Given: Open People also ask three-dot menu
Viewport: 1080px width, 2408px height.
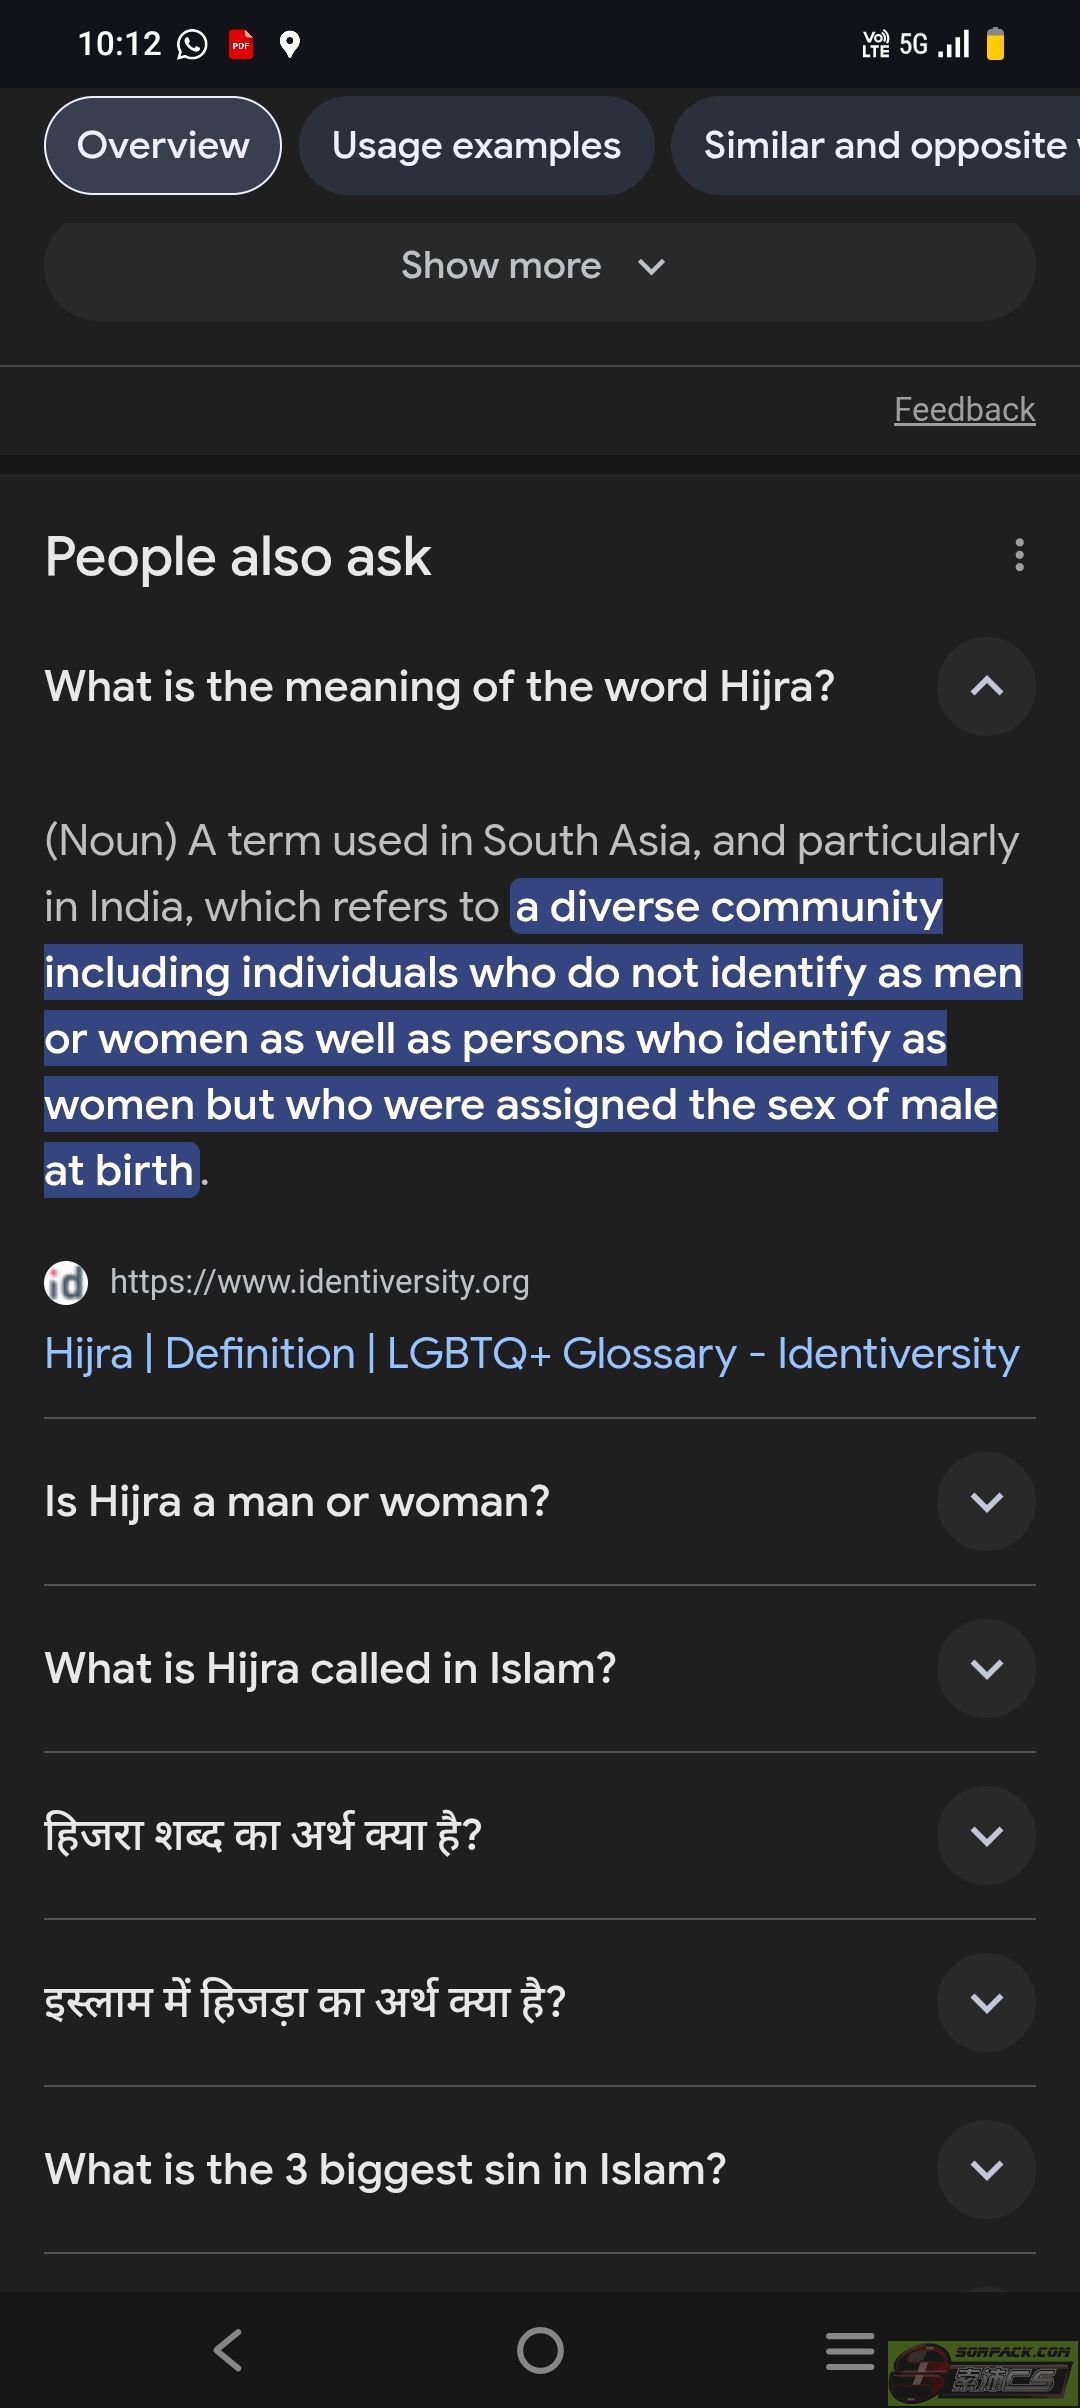Looking at the screenshot, I should click(x=1019, y=555).
